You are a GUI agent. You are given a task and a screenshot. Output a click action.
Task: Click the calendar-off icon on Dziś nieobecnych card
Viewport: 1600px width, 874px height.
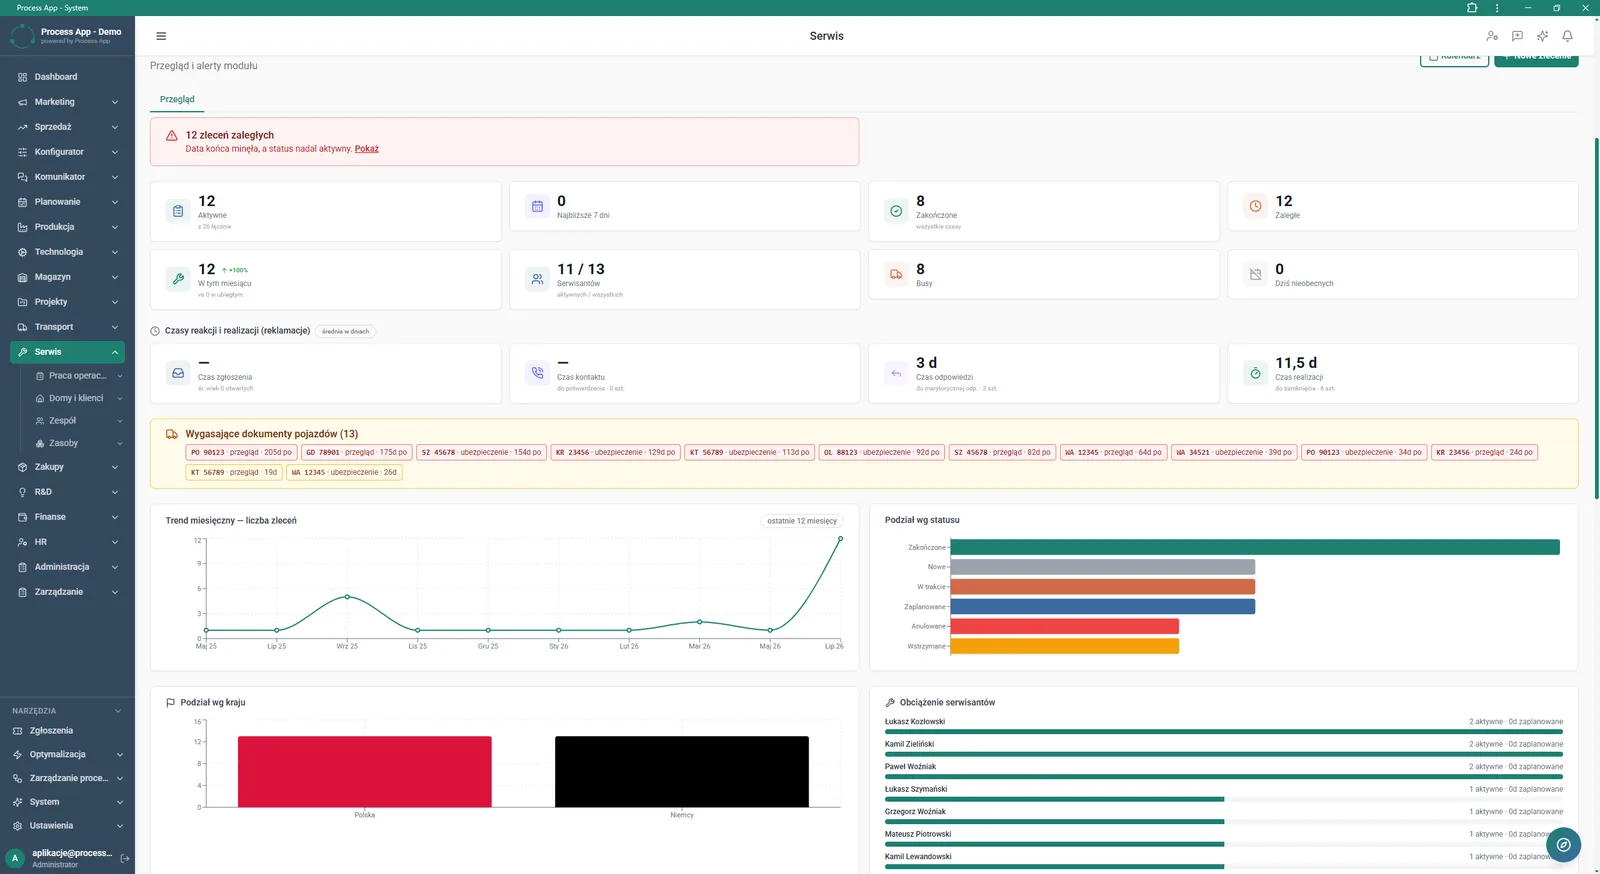pos(1255,274)
